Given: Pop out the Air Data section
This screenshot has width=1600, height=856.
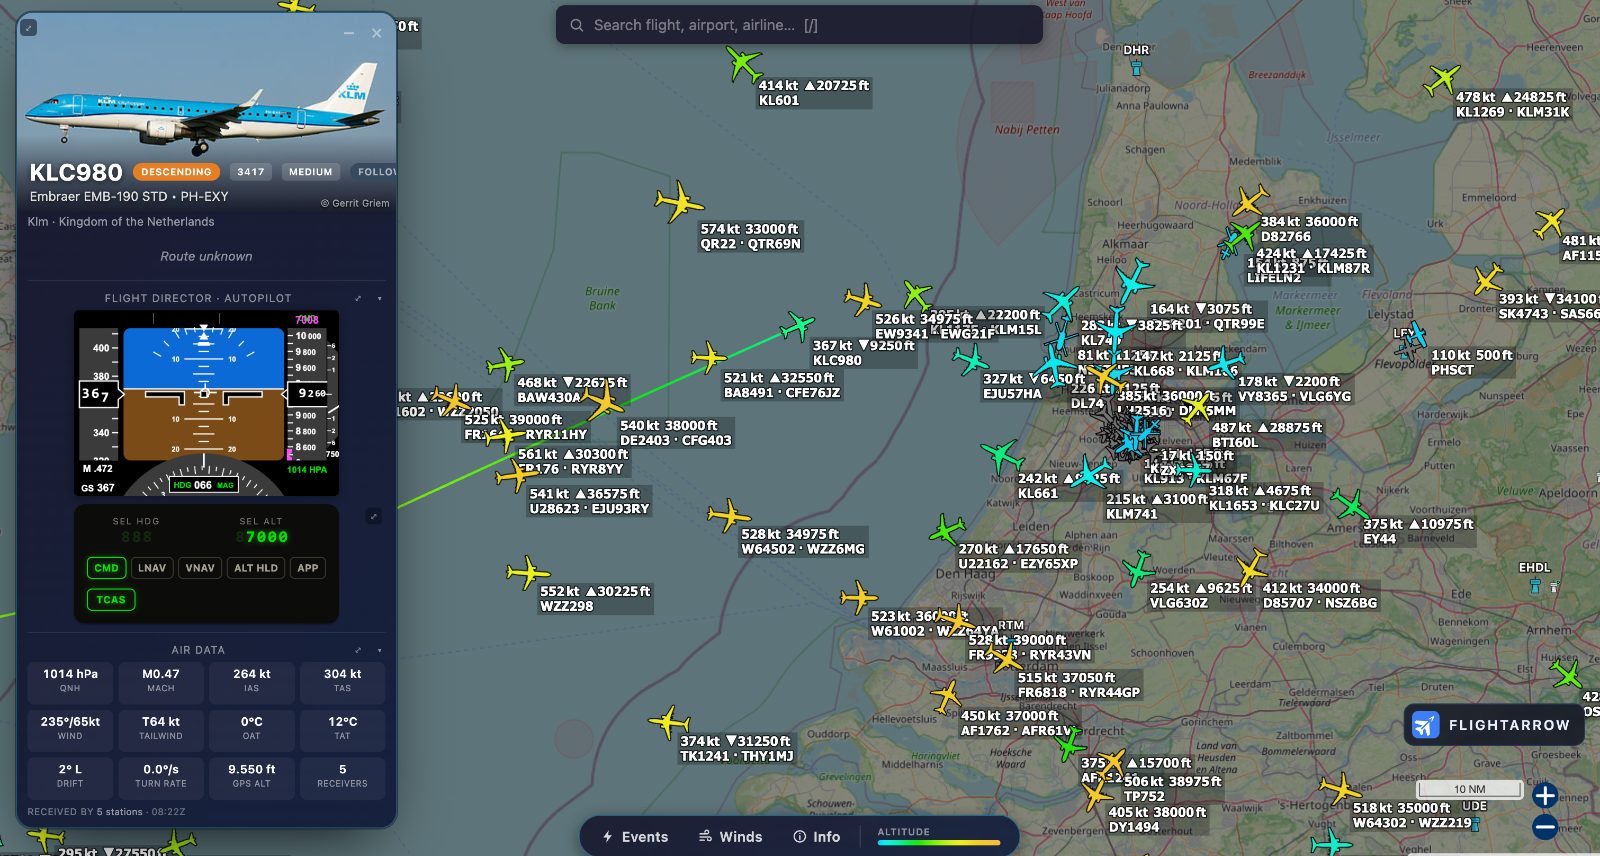Looking at the screenshot, I should point(358,650).
